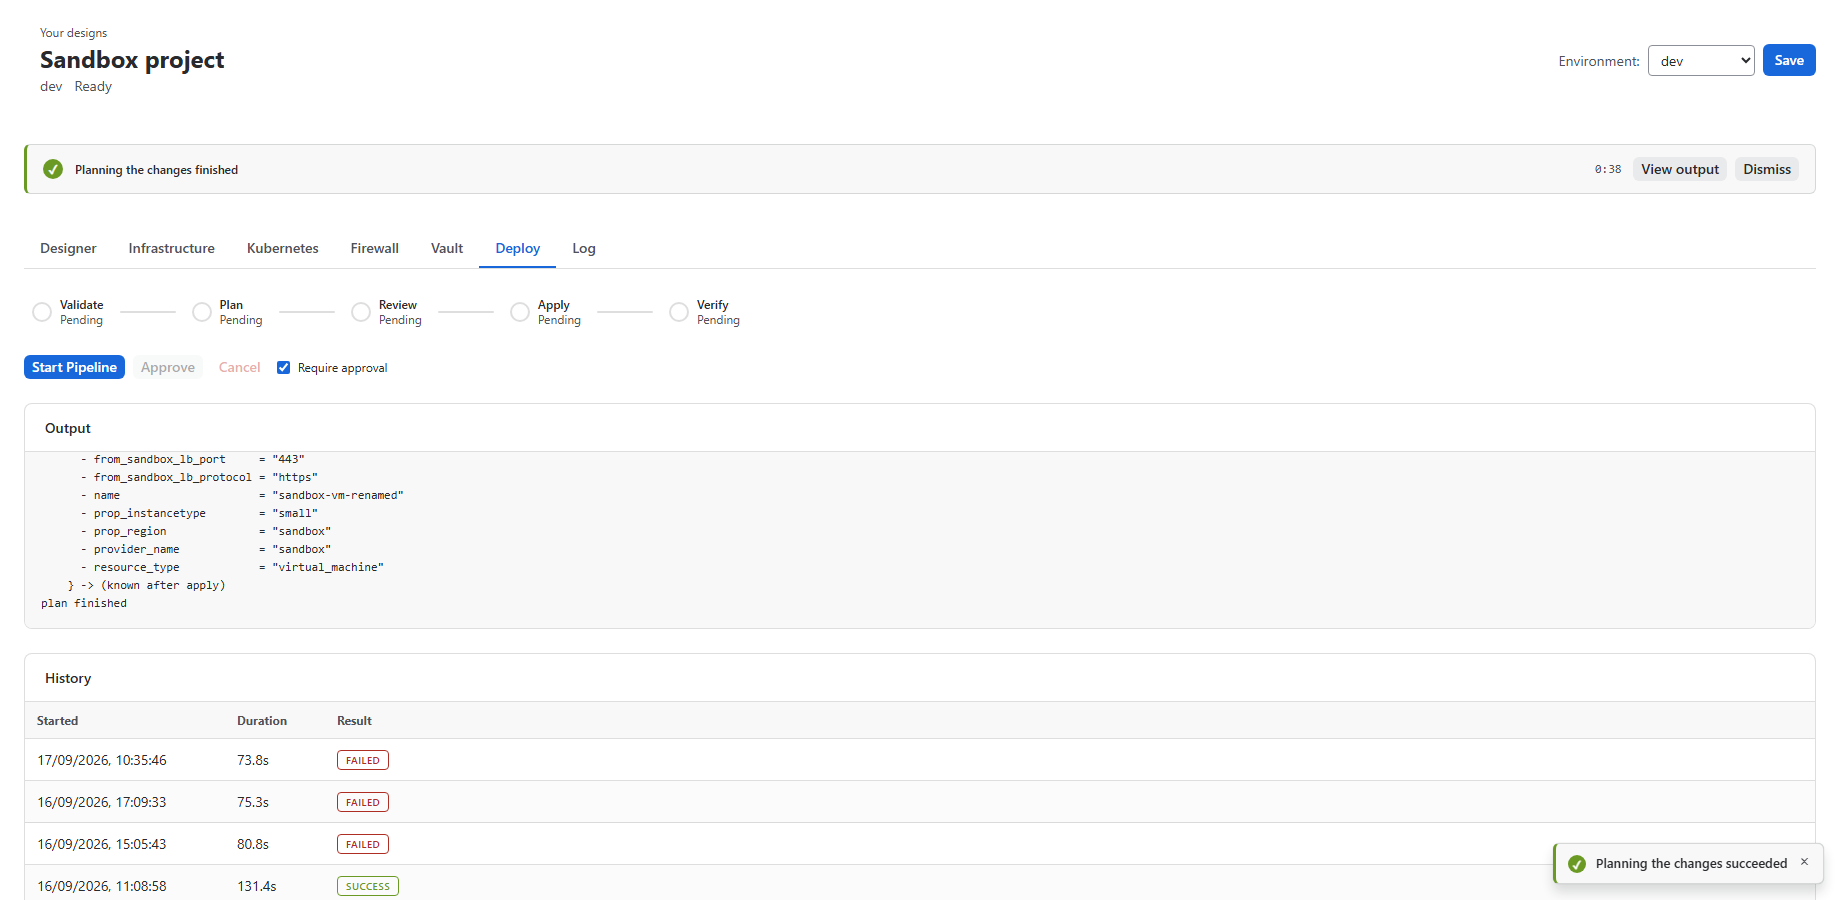Open the Firewall tab
Viewport: 1840px width, 900px height.
(375, 248)
